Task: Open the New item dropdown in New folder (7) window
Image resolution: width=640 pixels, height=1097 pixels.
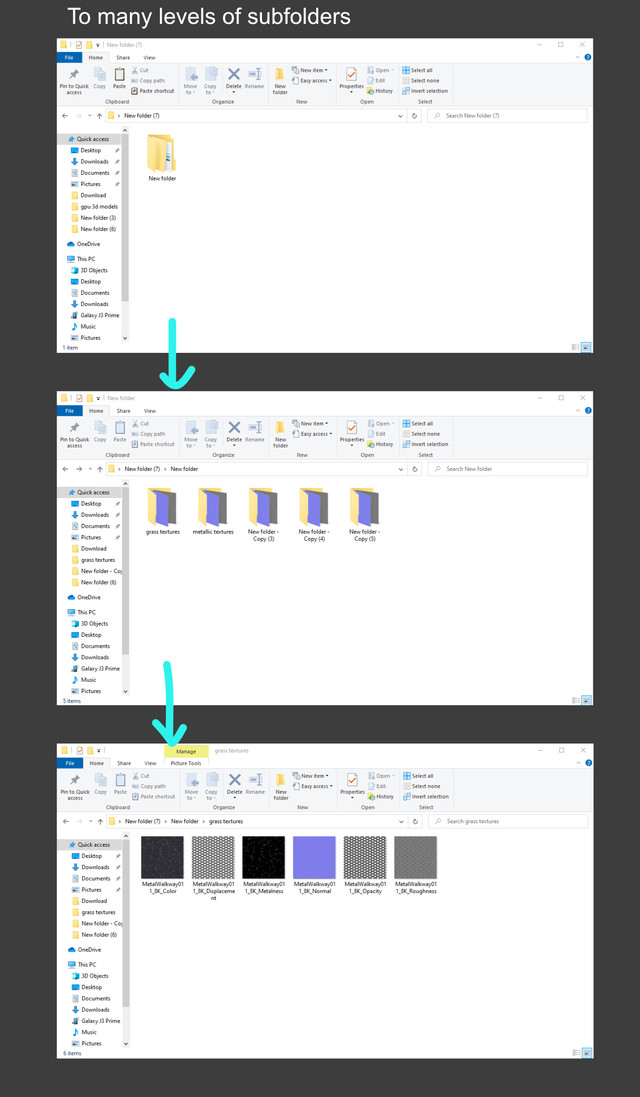Action: [310, 70]
